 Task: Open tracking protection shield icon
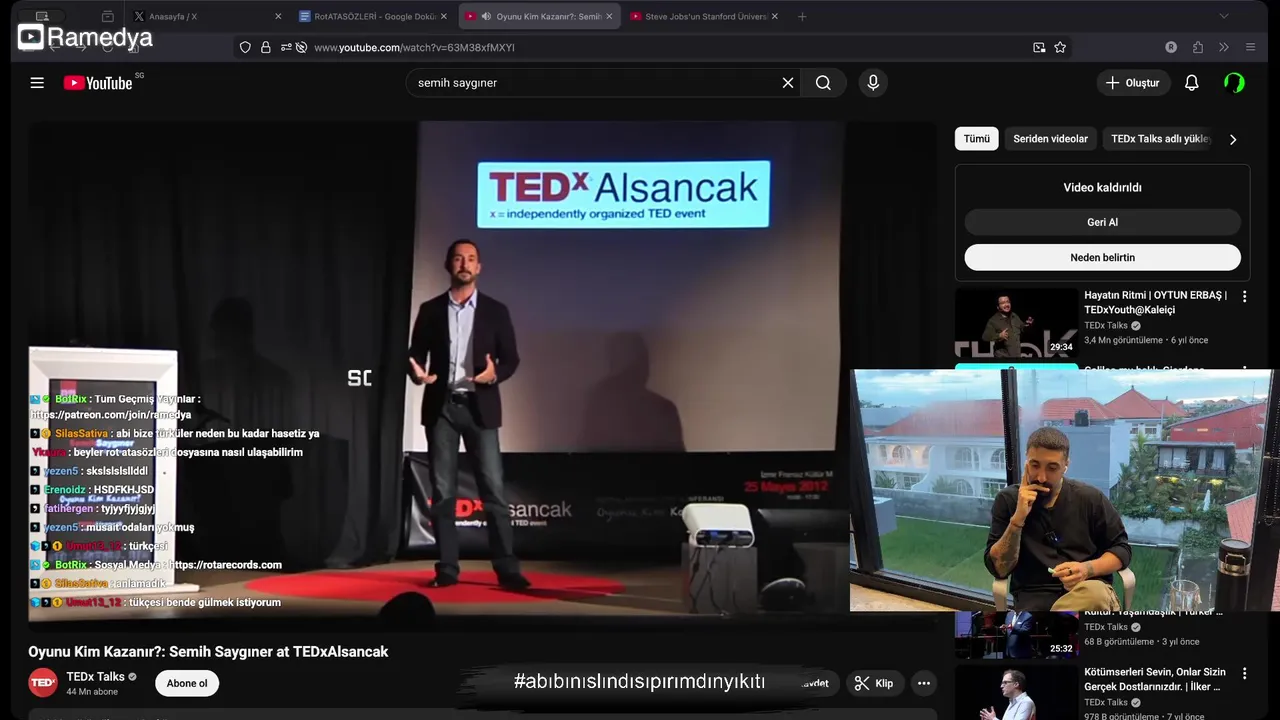tap(245, 47)
